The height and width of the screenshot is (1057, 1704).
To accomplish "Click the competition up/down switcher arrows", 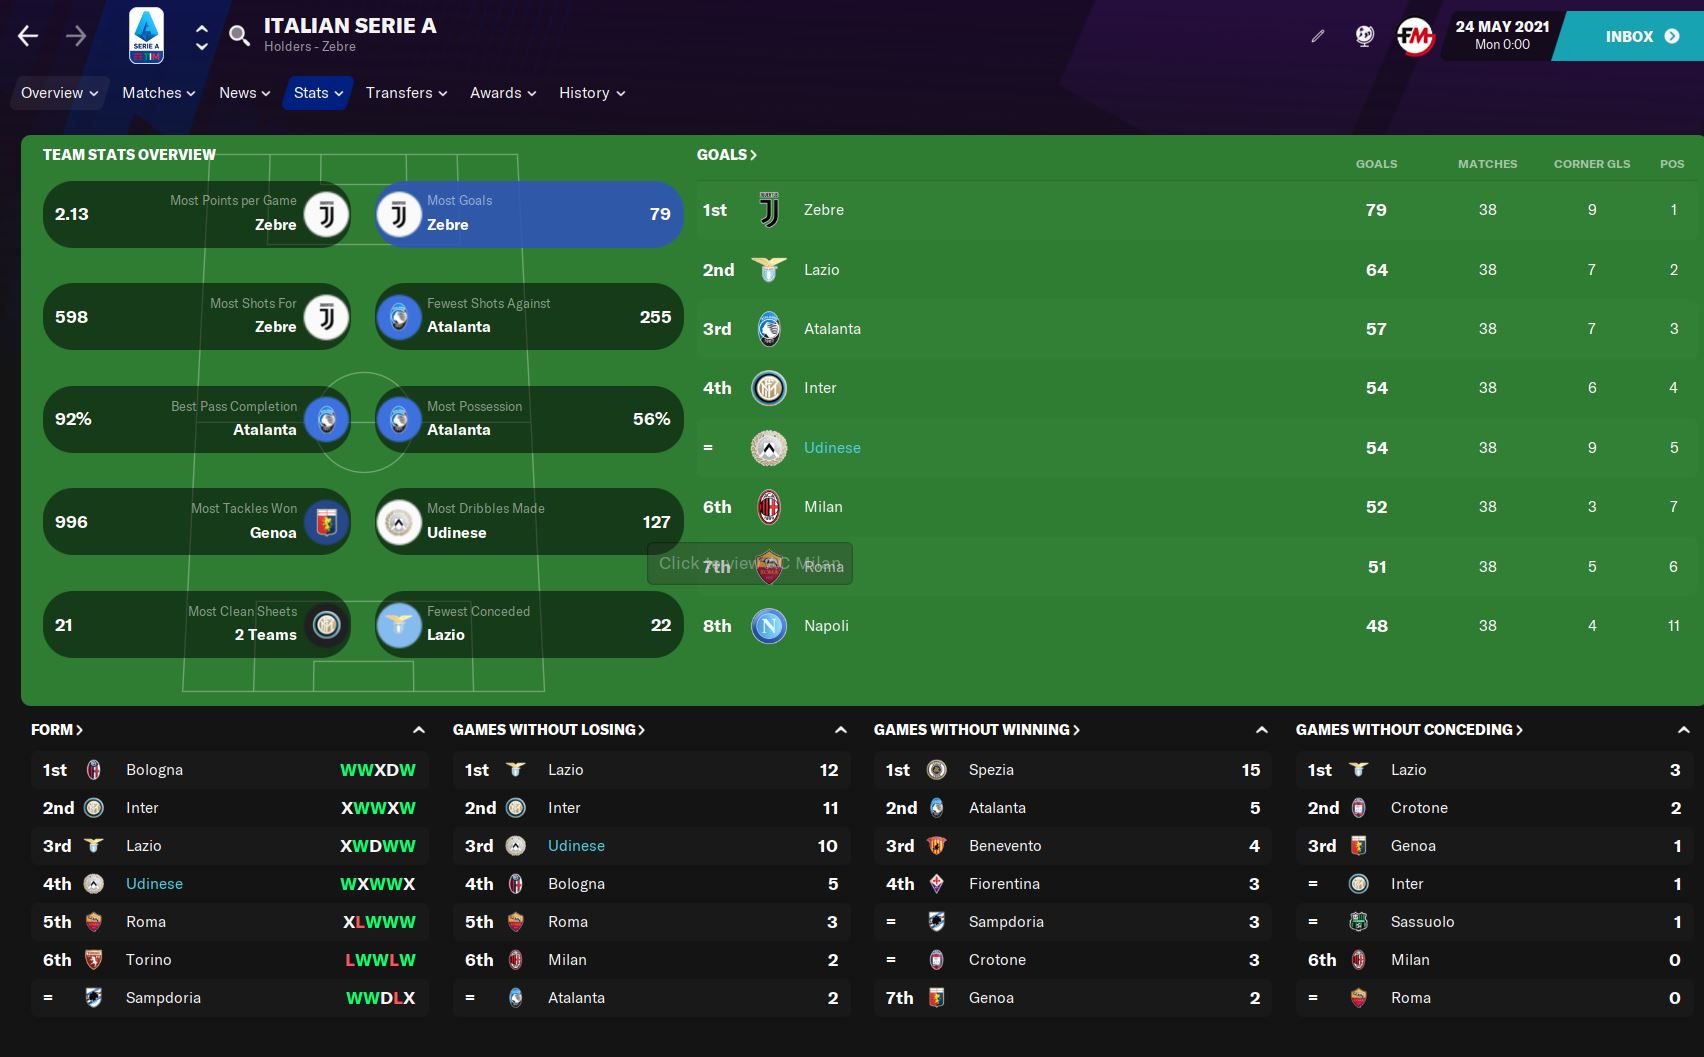I will [202, 37].
